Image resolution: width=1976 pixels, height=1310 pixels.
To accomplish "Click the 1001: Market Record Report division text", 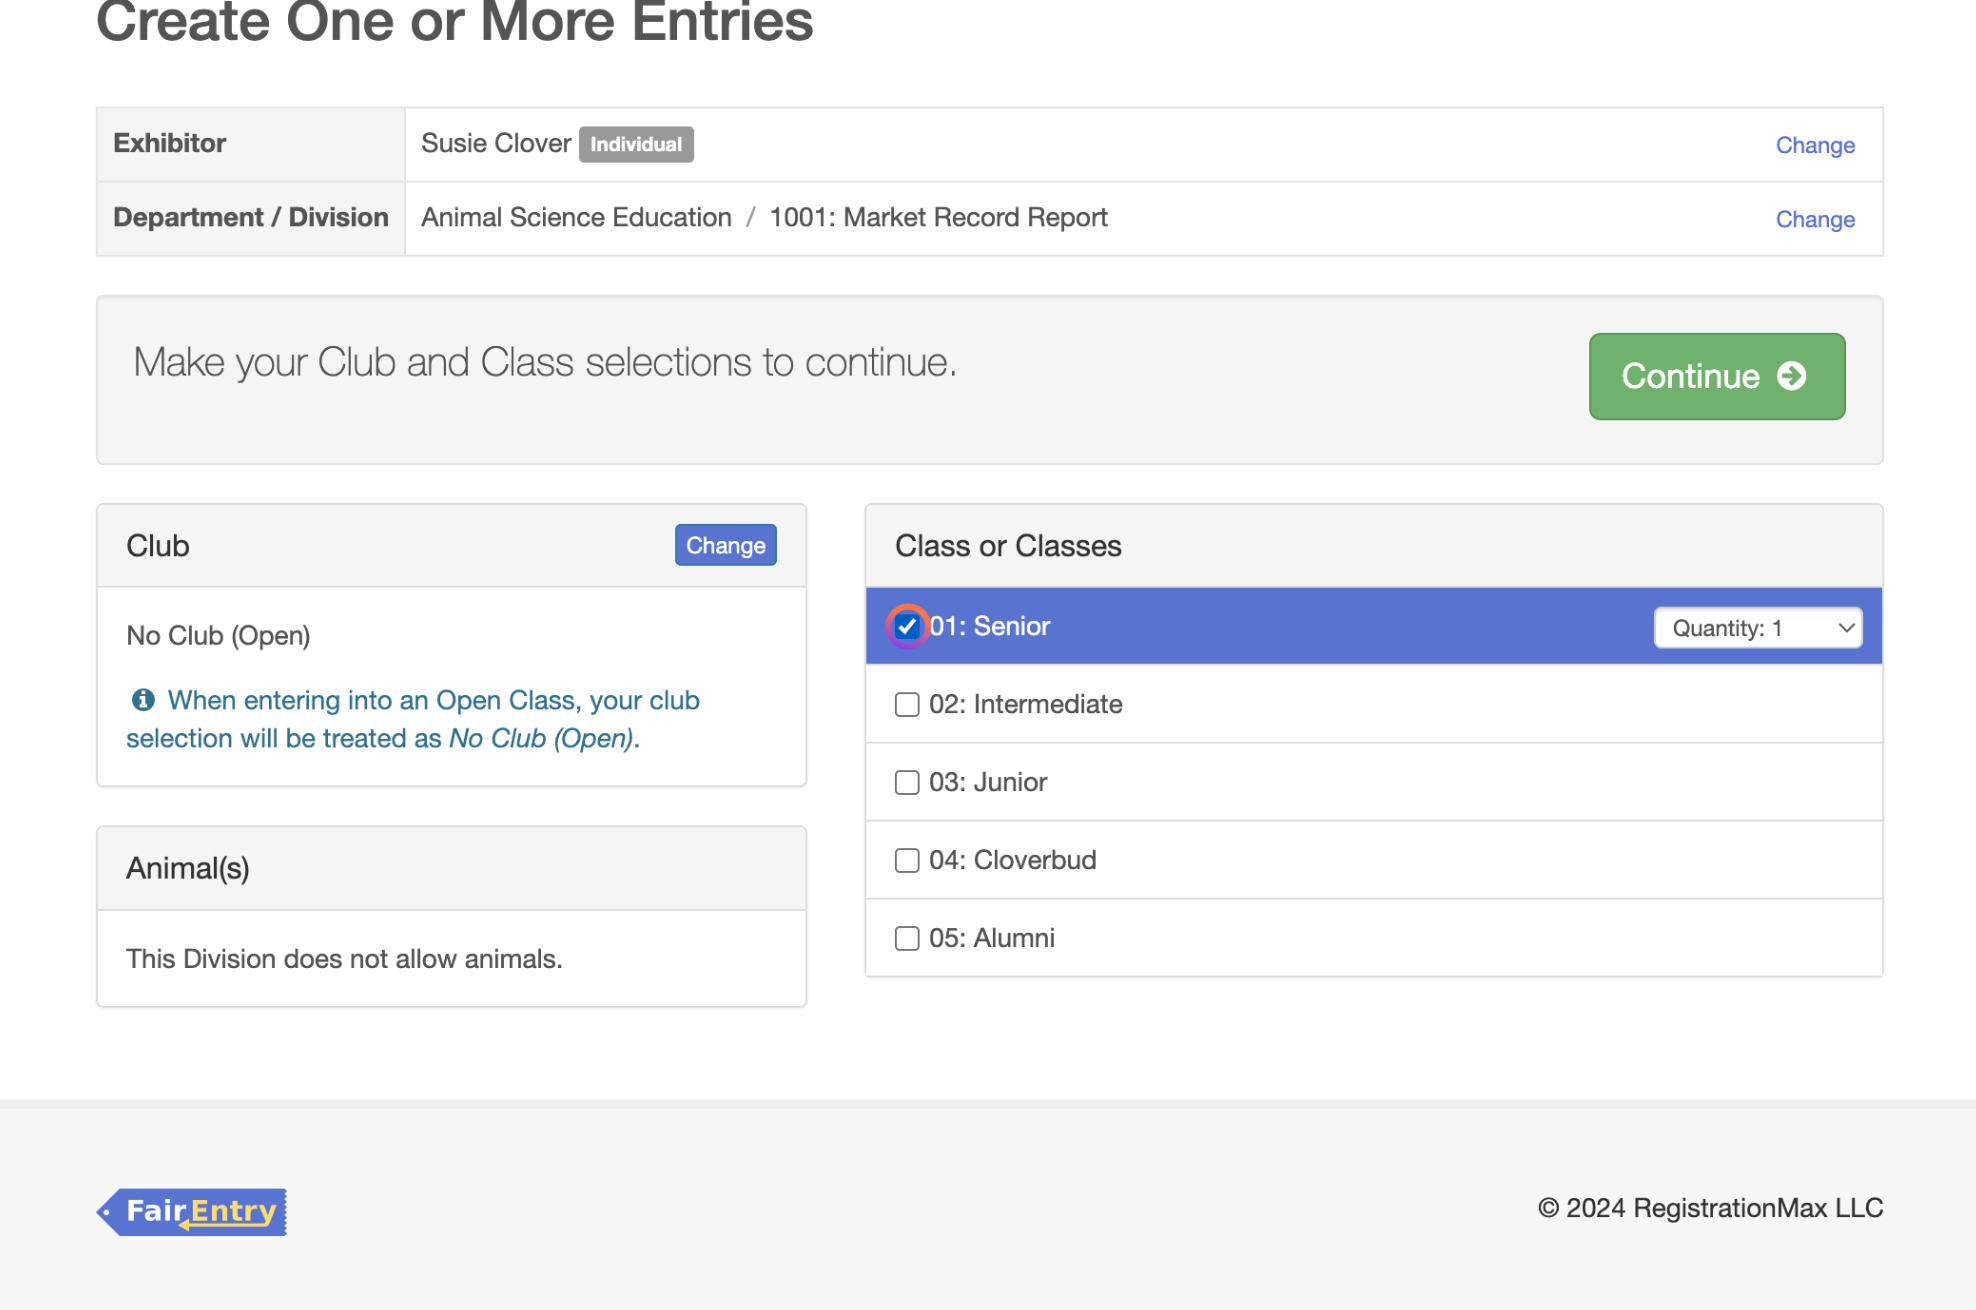I will pos(938,217).
